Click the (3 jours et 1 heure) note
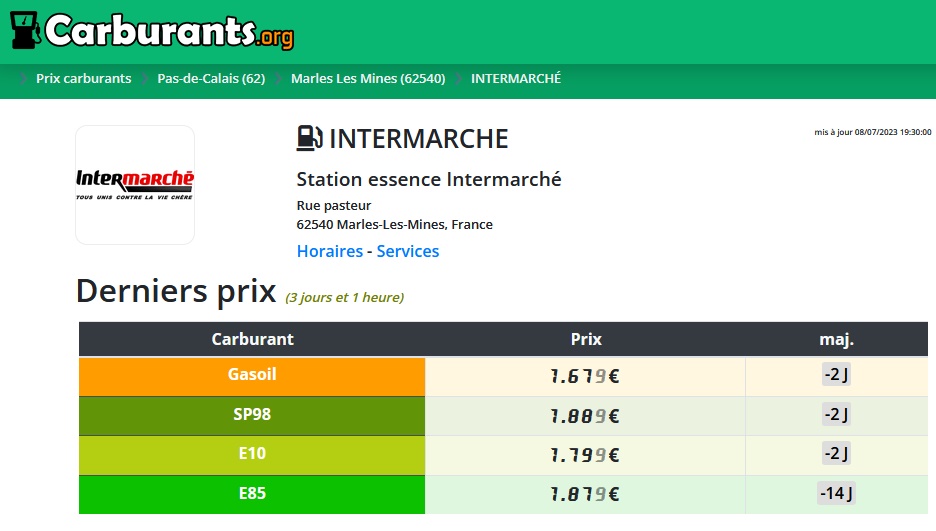Viewport: 936px width, 531px height. tap(344, 297)
